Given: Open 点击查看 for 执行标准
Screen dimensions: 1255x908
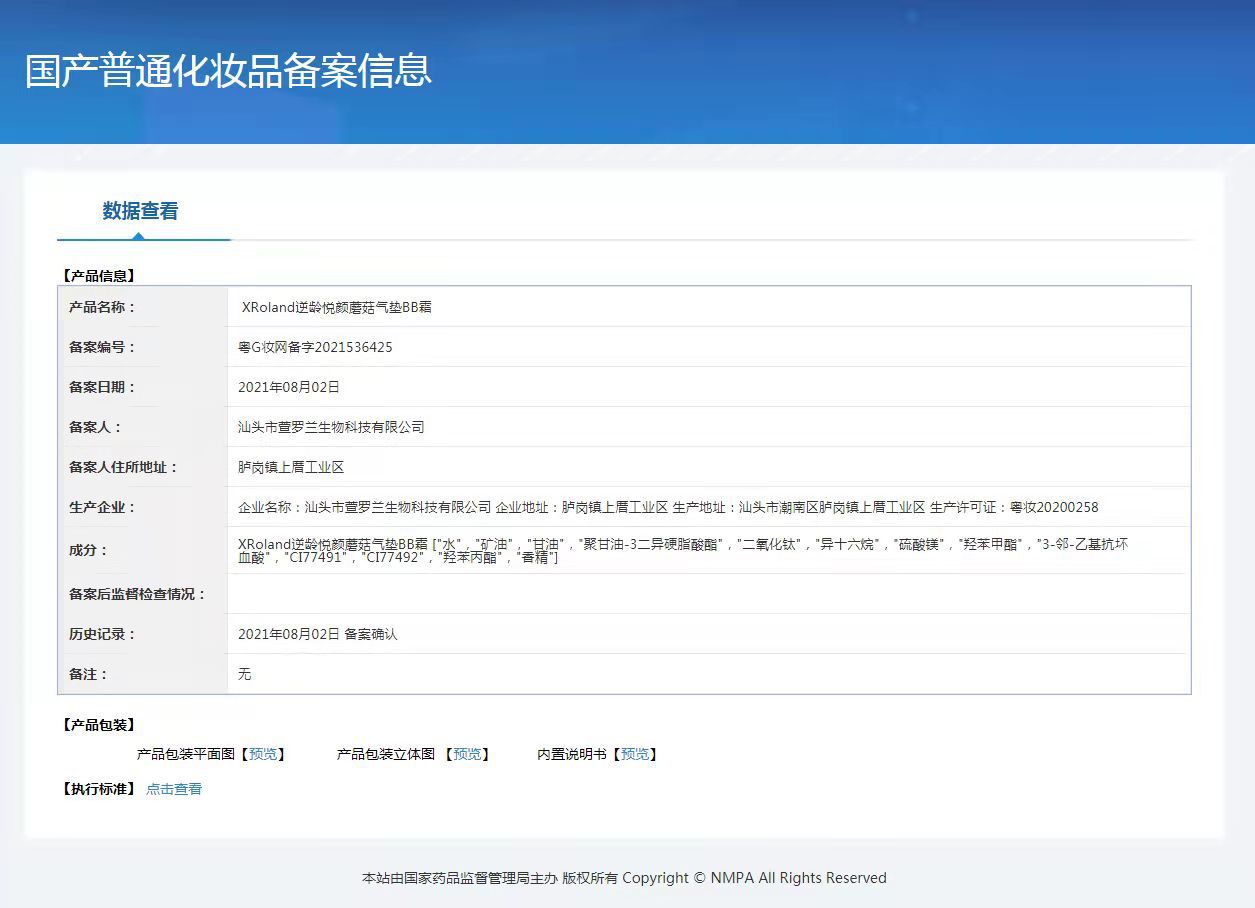Looking at the screenshot, I should click(174, 789).
